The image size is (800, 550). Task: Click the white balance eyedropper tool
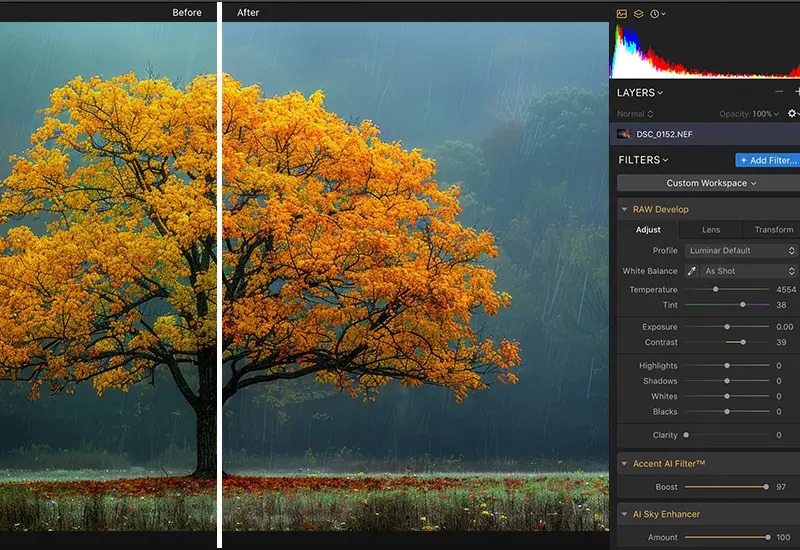tap(692, 271)
